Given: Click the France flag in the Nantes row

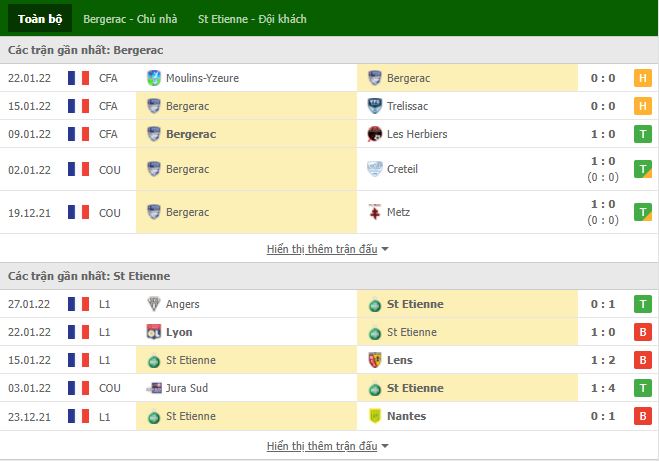Looking at the screenshot, I should click(79, 416).
